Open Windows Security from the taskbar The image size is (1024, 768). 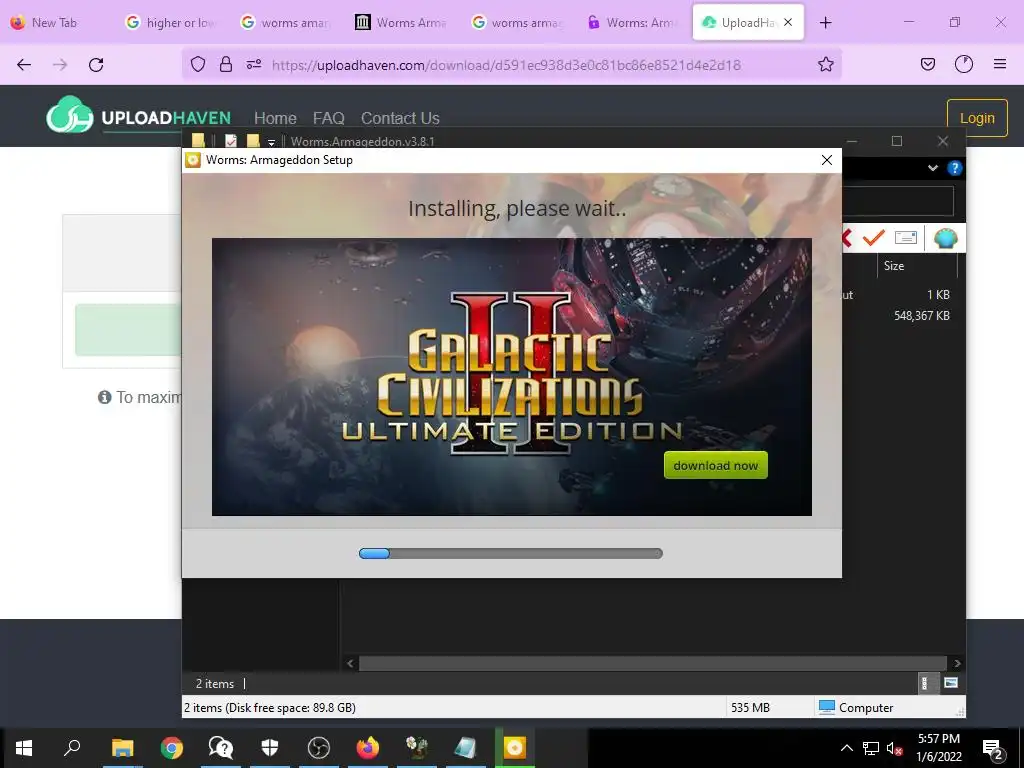tap(270, 747)
